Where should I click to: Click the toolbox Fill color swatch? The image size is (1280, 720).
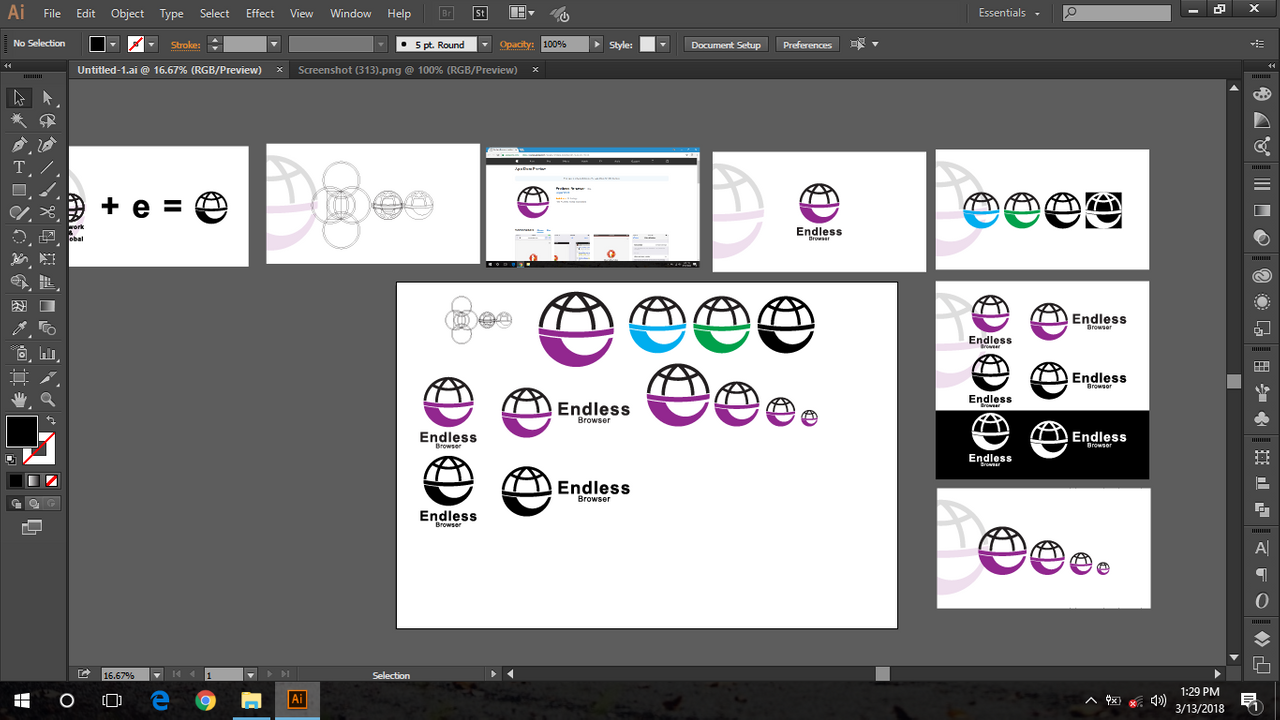coord(22,432)
